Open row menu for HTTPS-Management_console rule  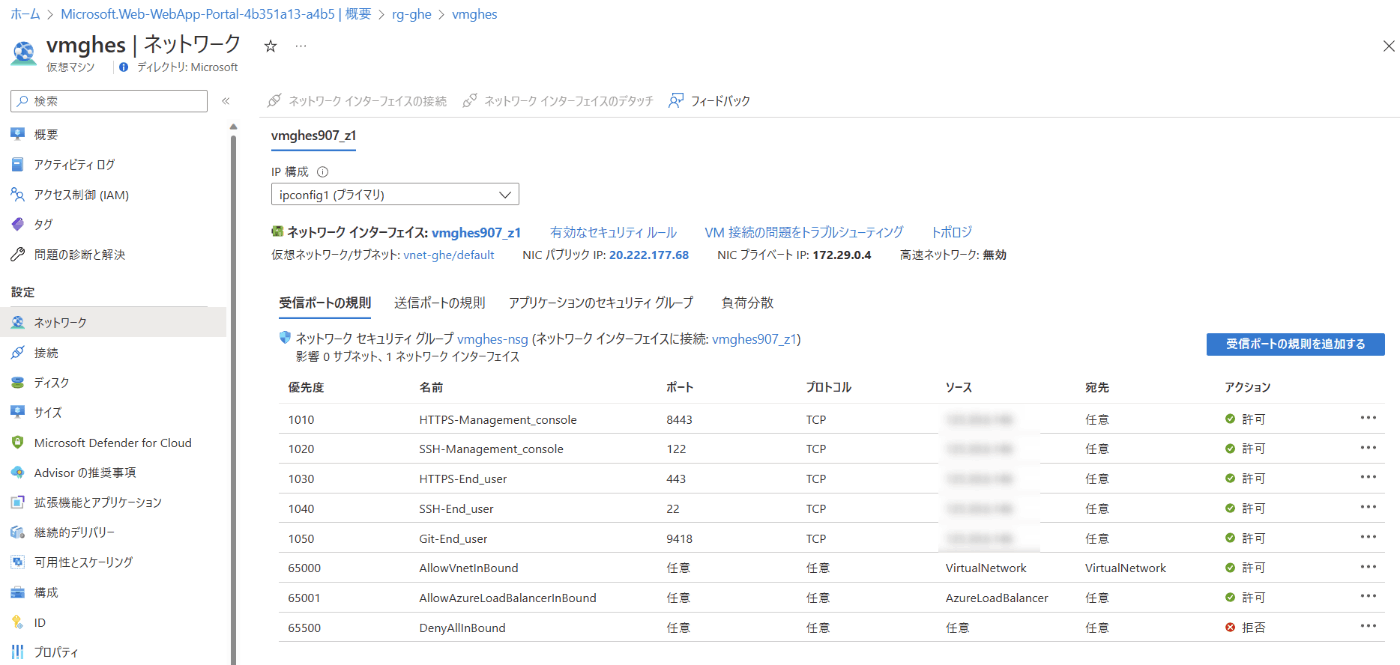(x=1368, y=418)
